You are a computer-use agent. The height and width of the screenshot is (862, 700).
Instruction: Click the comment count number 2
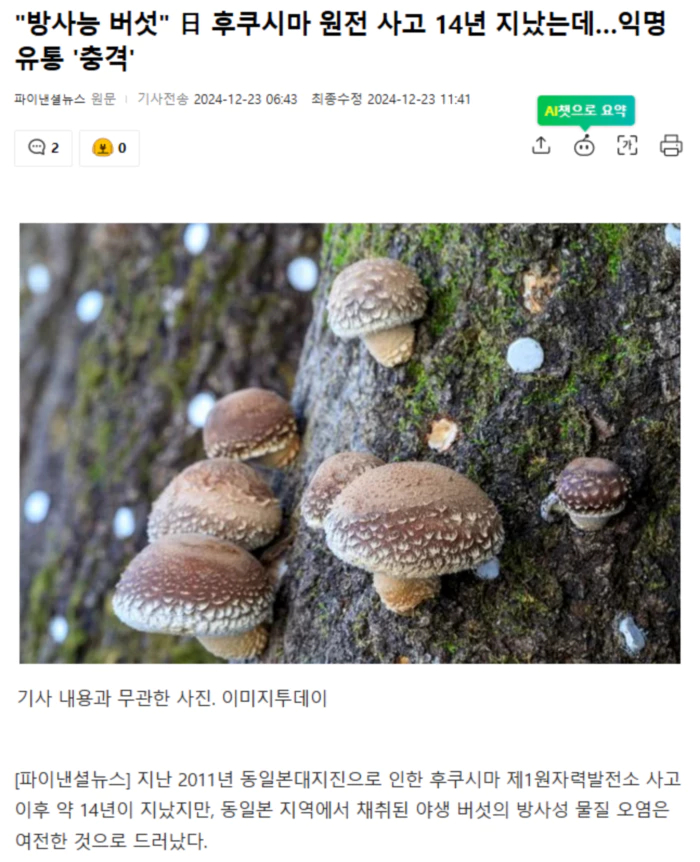pyautogui.click(x=55, y=148)
